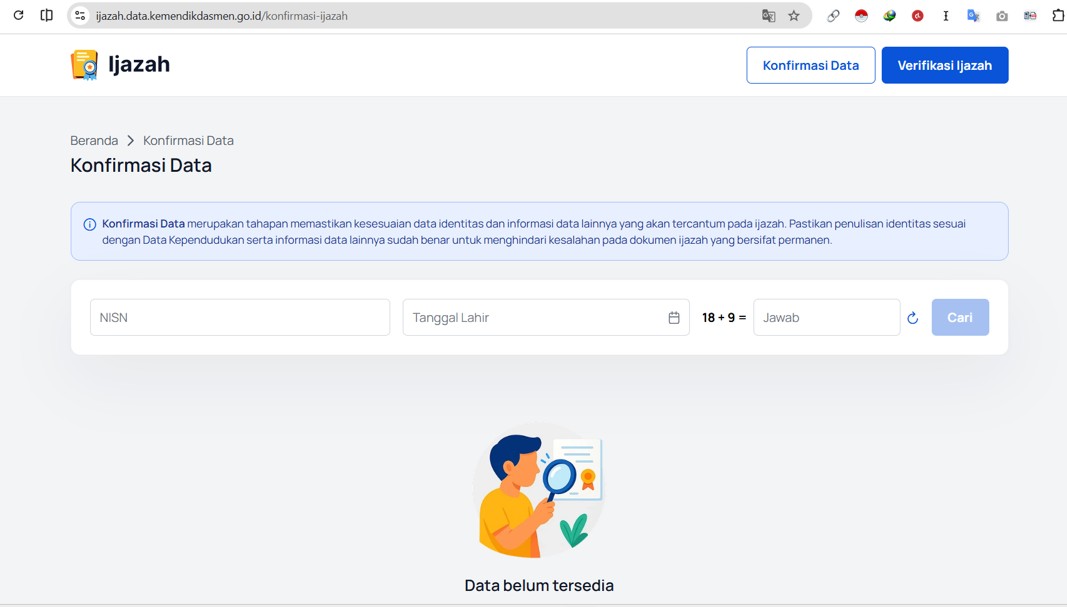
Task: Bookmark this page with the star icon
Action: (x=794, y=16)
